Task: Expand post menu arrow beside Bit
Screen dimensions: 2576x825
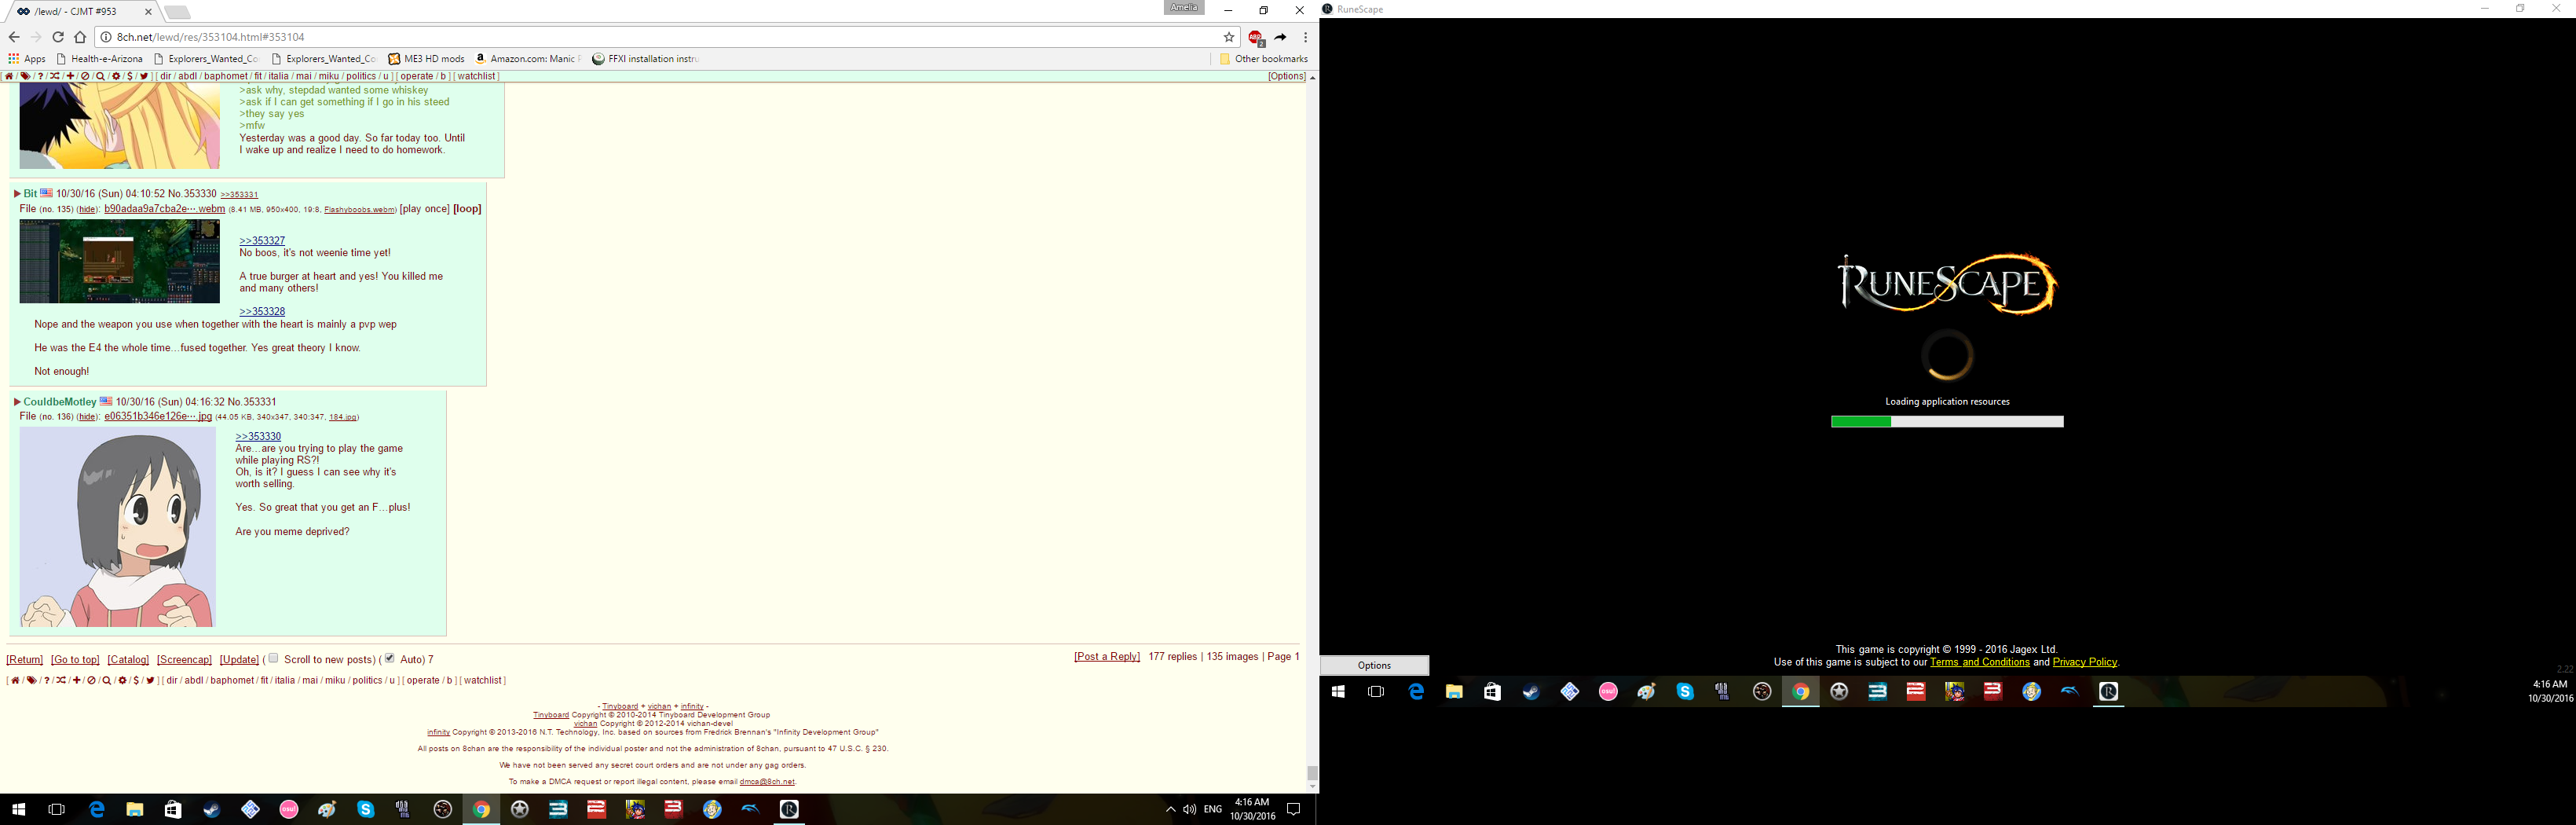Action: [17, 194]
